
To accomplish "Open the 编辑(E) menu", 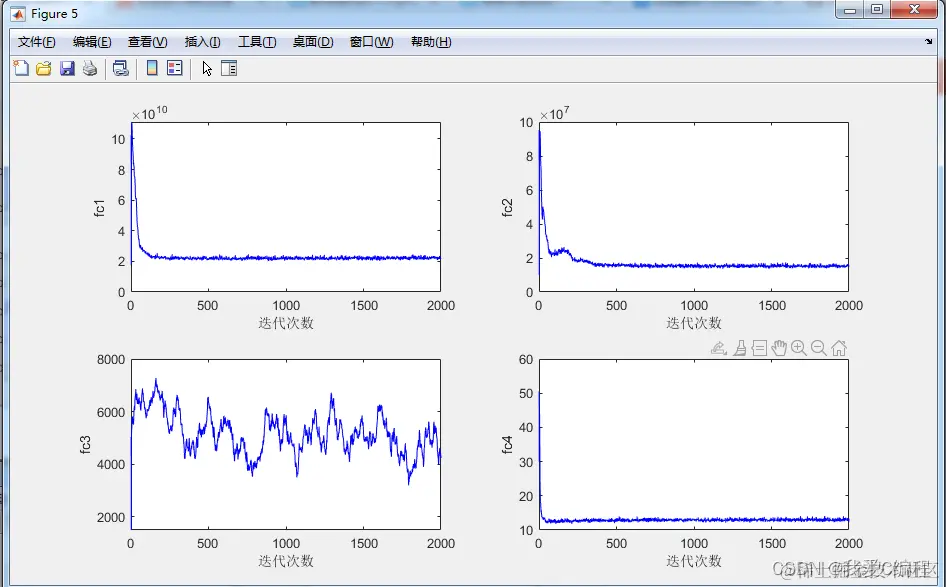I will (92, 42).
